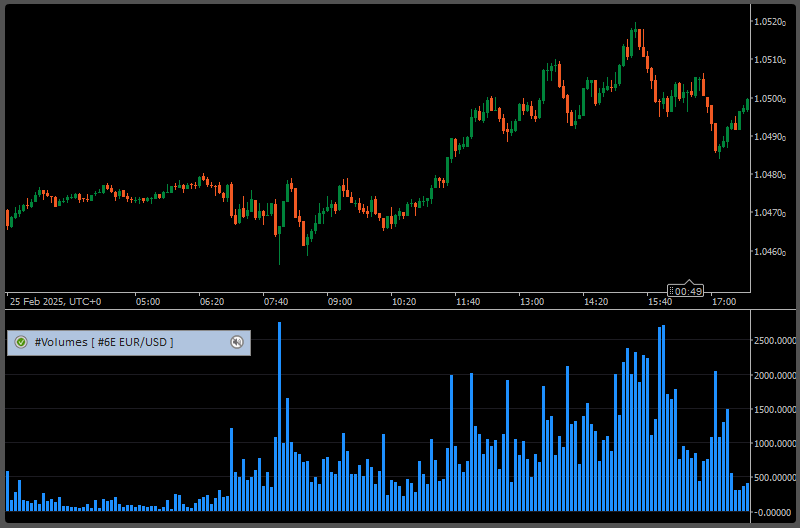Screen dimensions: 800x528
Task: Click the 500 volume scale label
Action: (x=774, y=477)
